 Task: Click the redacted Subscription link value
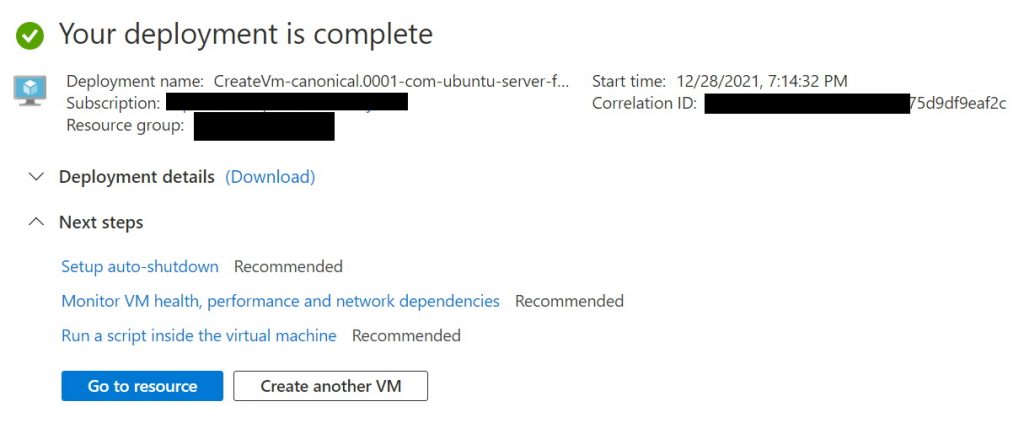(287, 102)
